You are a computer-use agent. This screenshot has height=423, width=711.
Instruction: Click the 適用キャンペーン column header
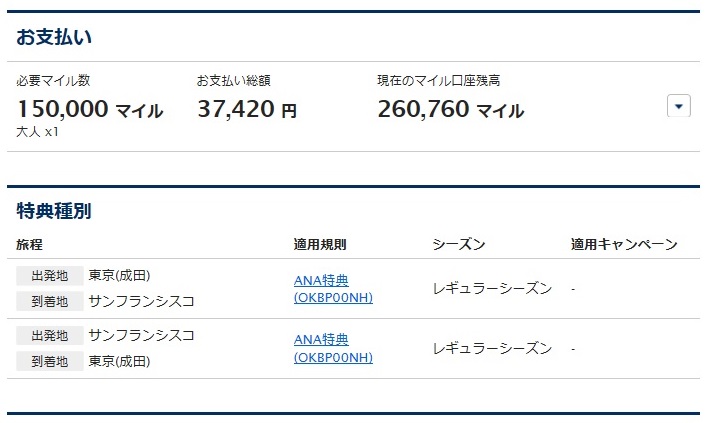tap(623, 244)
